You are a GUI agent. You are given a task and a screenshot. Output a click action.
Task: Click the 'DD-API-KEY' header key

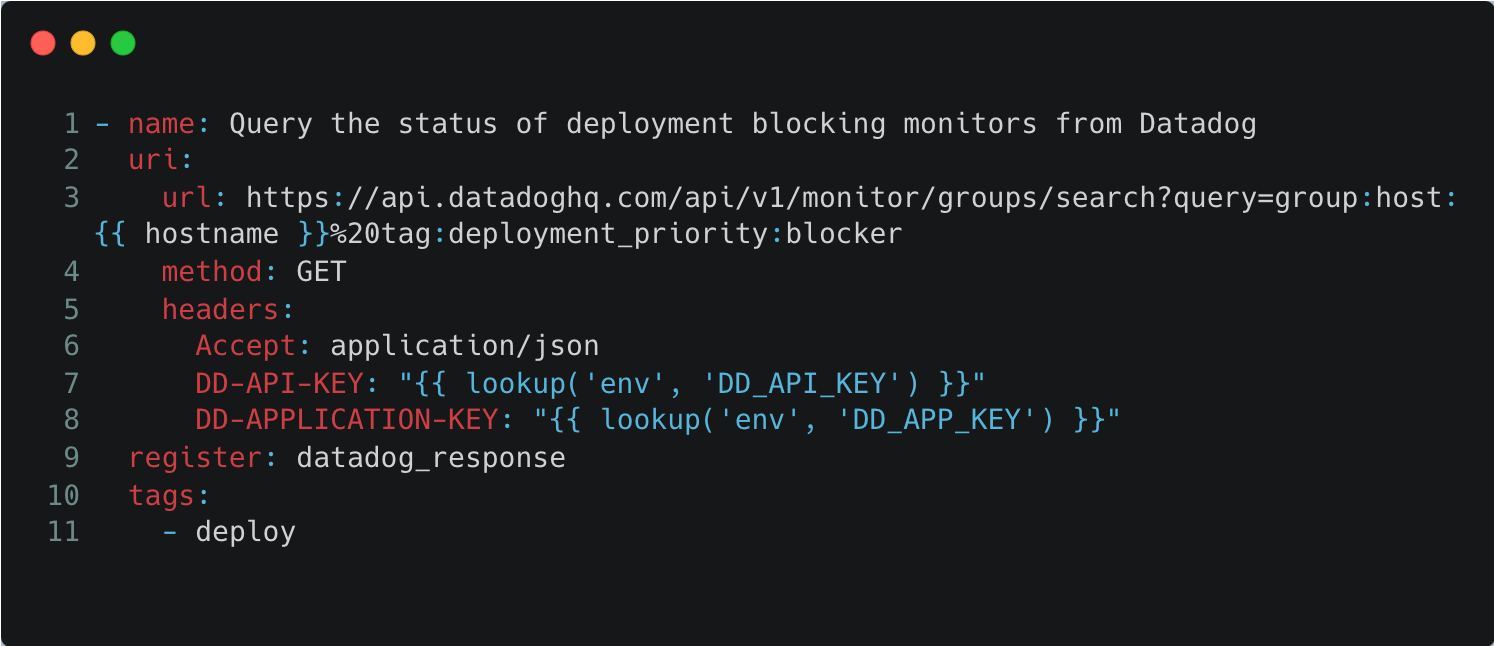click(279, 383)
